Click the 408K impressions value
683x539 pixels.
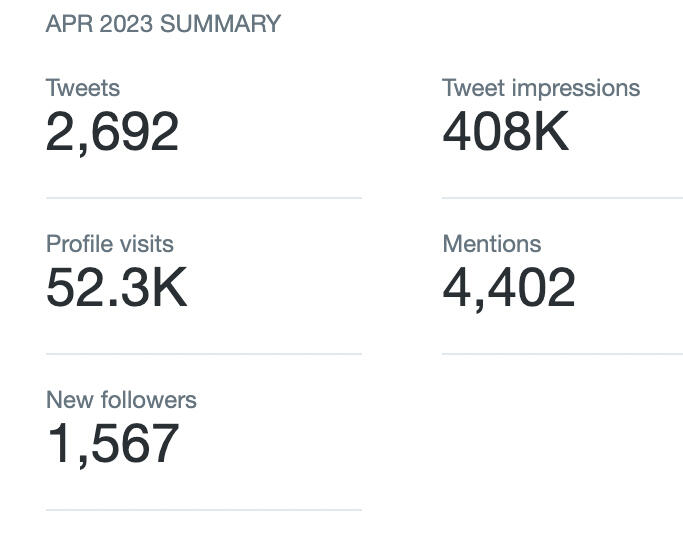point(506,131)
